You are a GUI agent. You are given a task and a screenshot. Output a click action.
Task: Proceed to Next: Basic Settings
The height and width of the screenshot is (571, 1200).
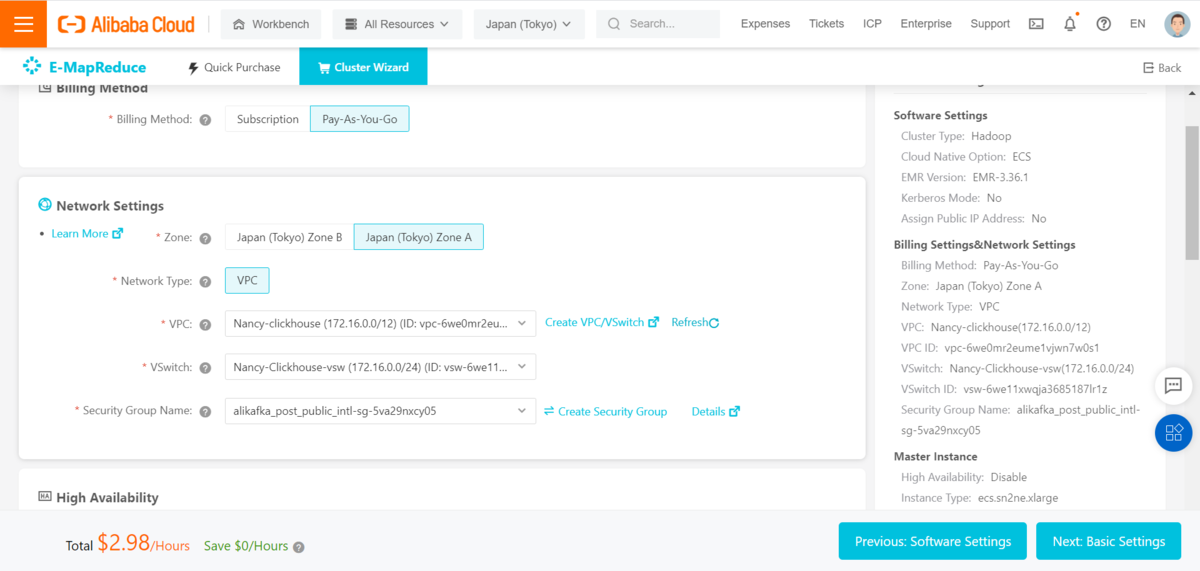1108,542
